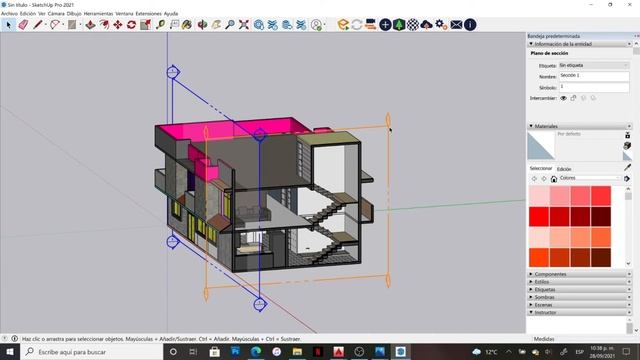The width and height of the screenshot is (640, 360).
Task: Select the Rectangle shape tool
Action: (72, 25)
